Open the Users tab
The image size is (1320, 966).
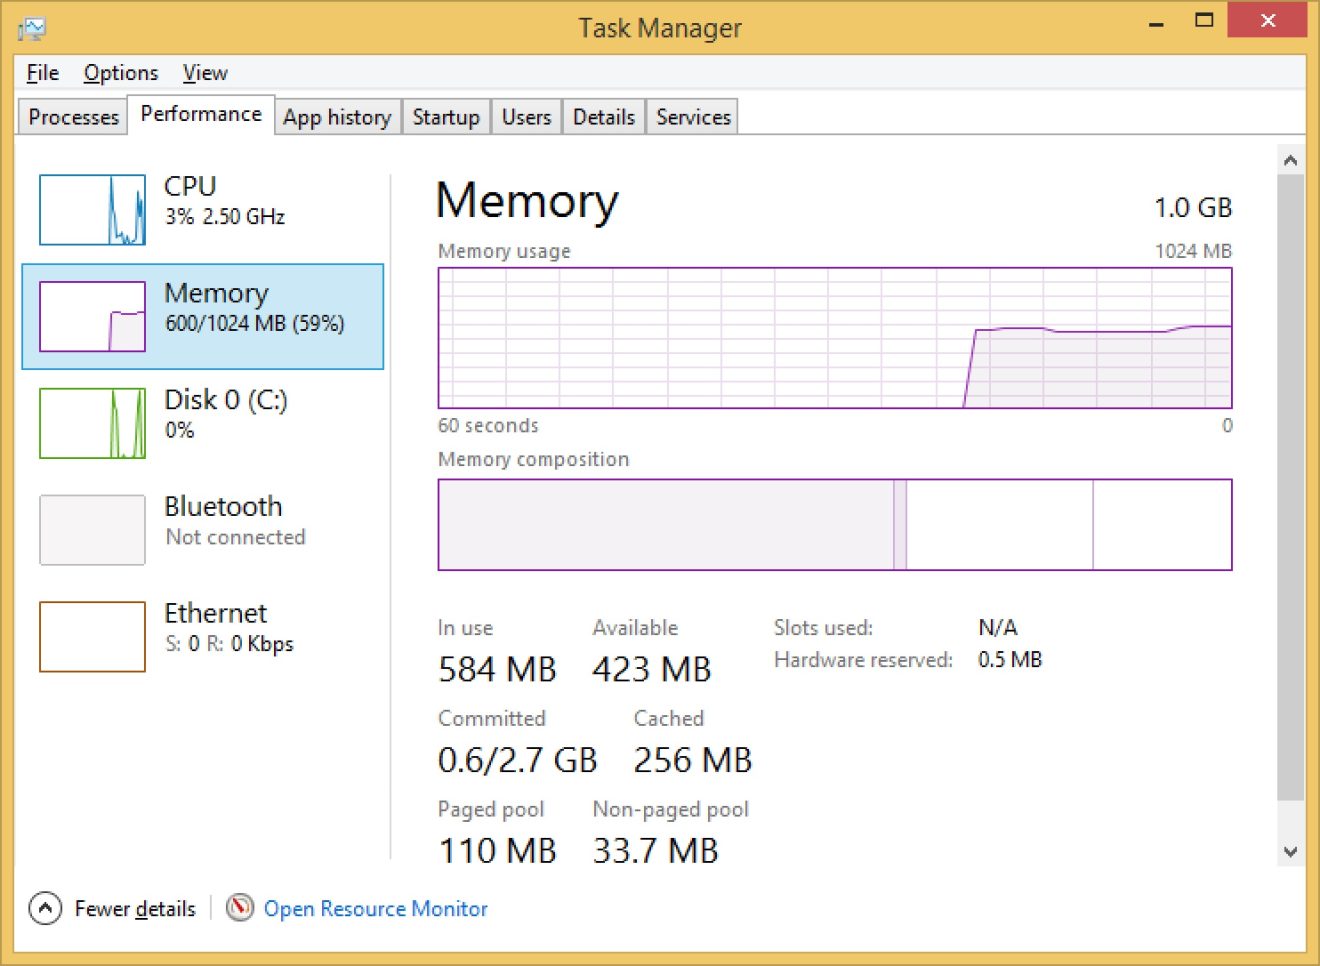pos(526,117)
